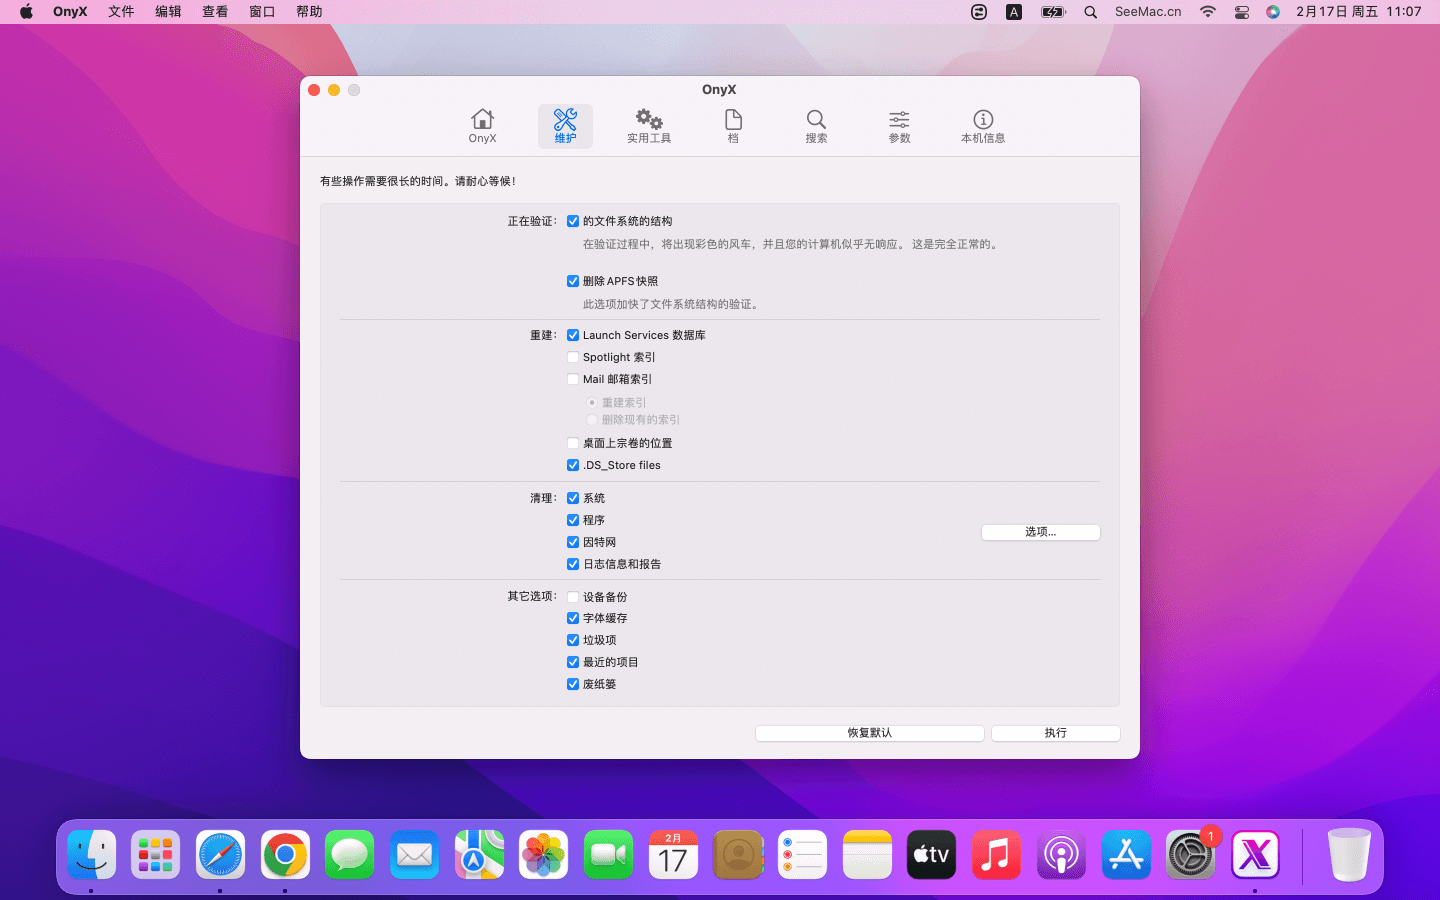1440x900 pixels.
Task: Open Spotlight search in the menu bar
Action: pos(1091,12)
